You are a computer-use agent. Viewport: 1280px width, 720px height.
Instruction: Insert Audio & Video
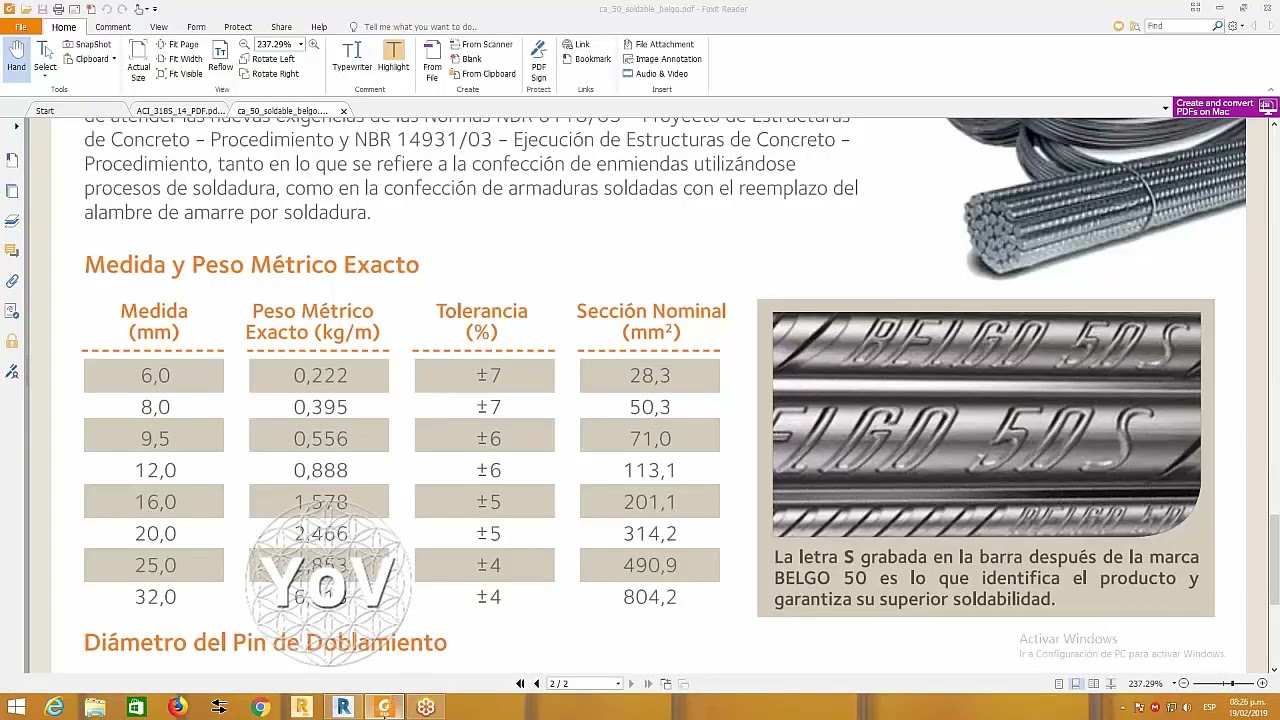click(655, 74)
